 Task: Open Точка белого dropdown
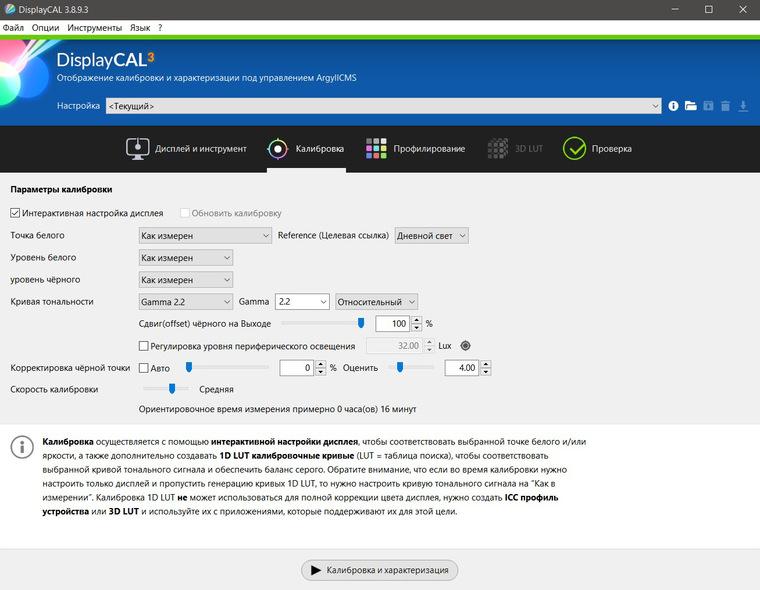pyautogui.click(x=205, y=236)
